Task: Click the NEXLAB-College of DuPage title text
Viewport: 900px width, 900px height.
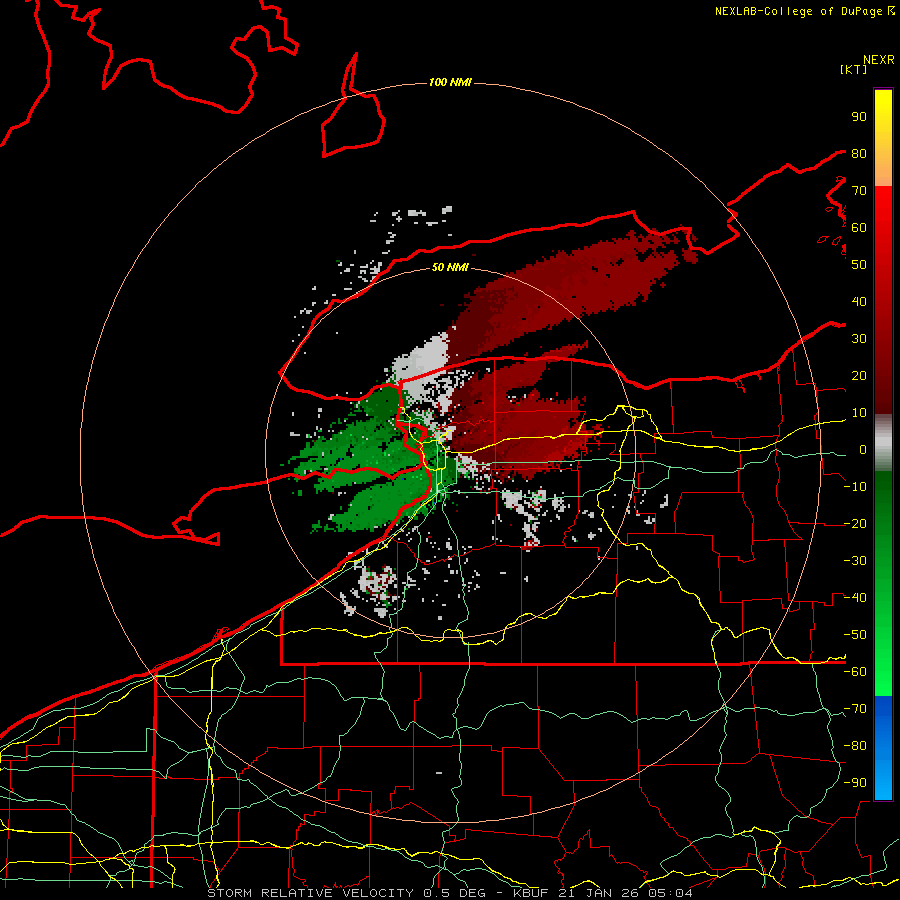Action: [x=804, y=11]
